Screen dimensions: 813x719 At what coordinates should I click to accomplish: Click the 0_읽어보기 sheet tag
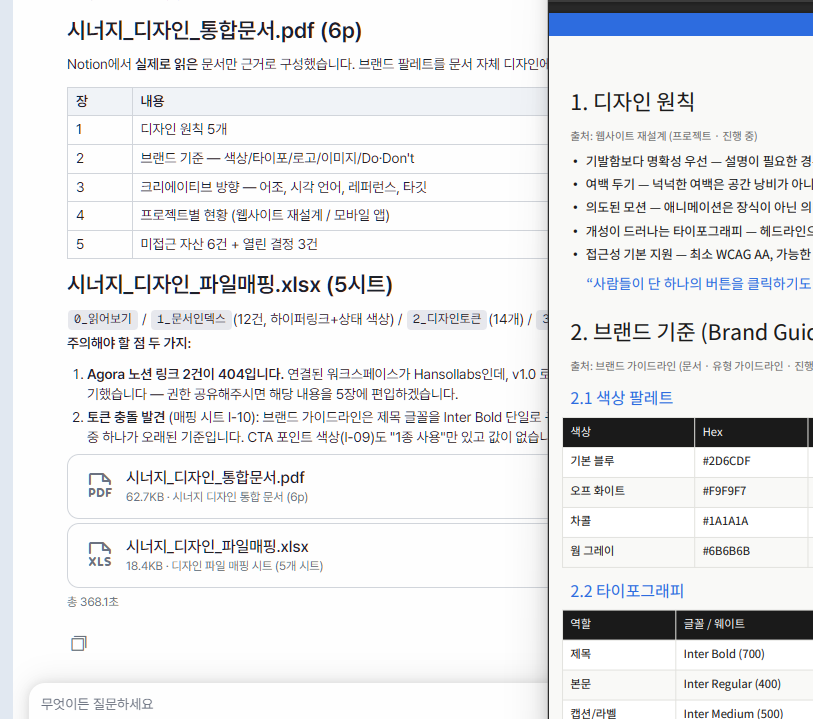point(102,319)
